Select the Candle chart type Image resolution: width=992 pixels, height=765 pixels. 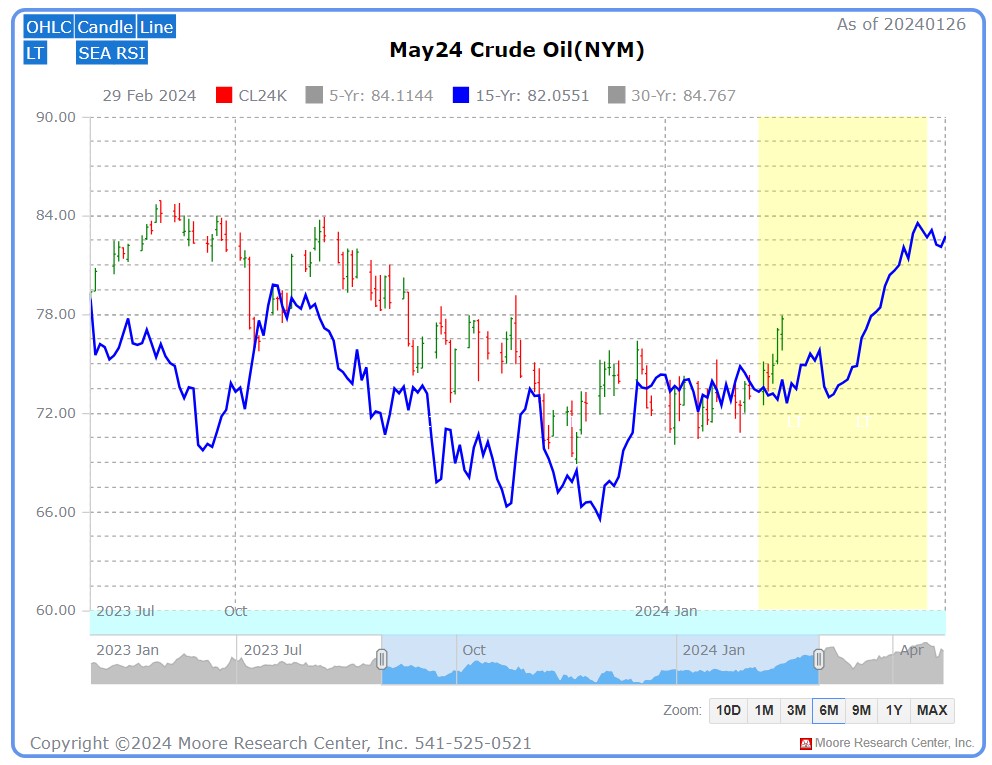click(105, 27)
